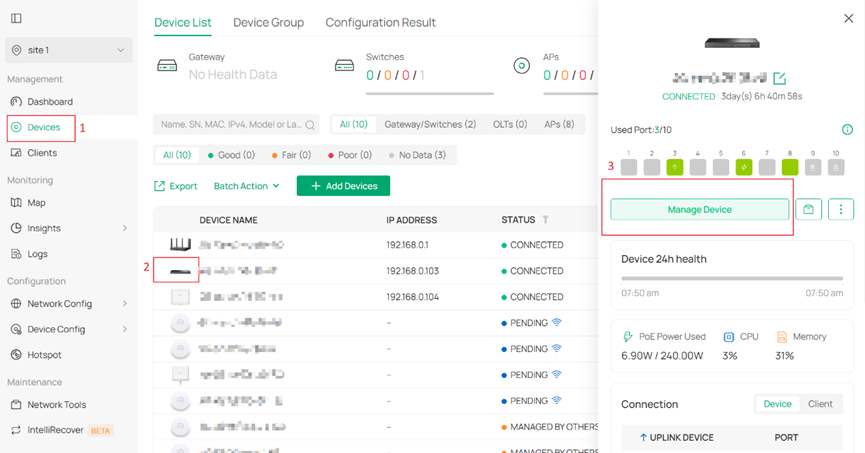Viewport: 865px width, 453px height.
Task: Open the STATUS column filter icon
Action: point(545,220)
